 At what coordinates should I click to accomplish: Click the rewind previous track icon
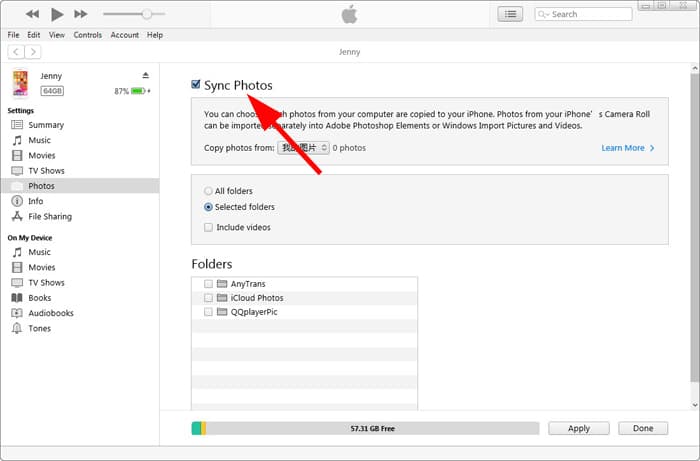tap(33, 14)
